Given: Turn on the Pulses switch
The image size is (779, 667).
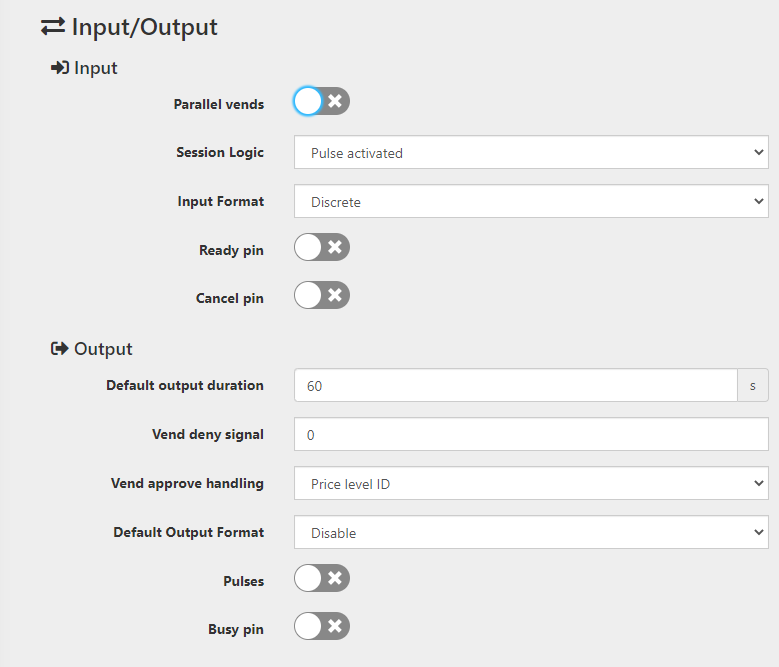Looking at the screenshot, I should [322, 578].
